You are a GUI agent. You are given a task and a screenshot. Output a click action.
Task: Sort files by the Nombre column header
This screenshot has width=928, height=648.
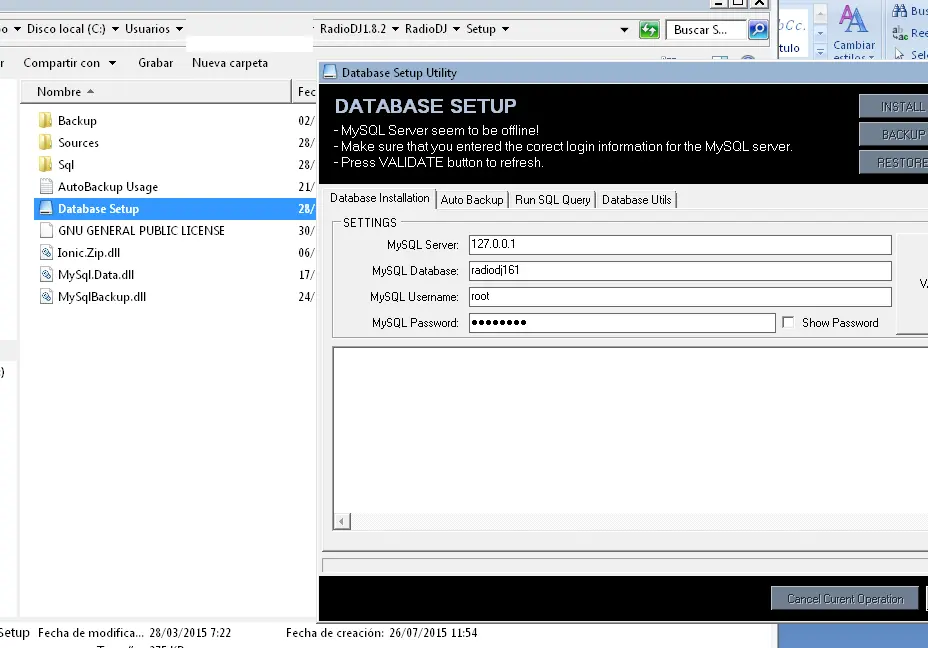click(x=59, y=92)
